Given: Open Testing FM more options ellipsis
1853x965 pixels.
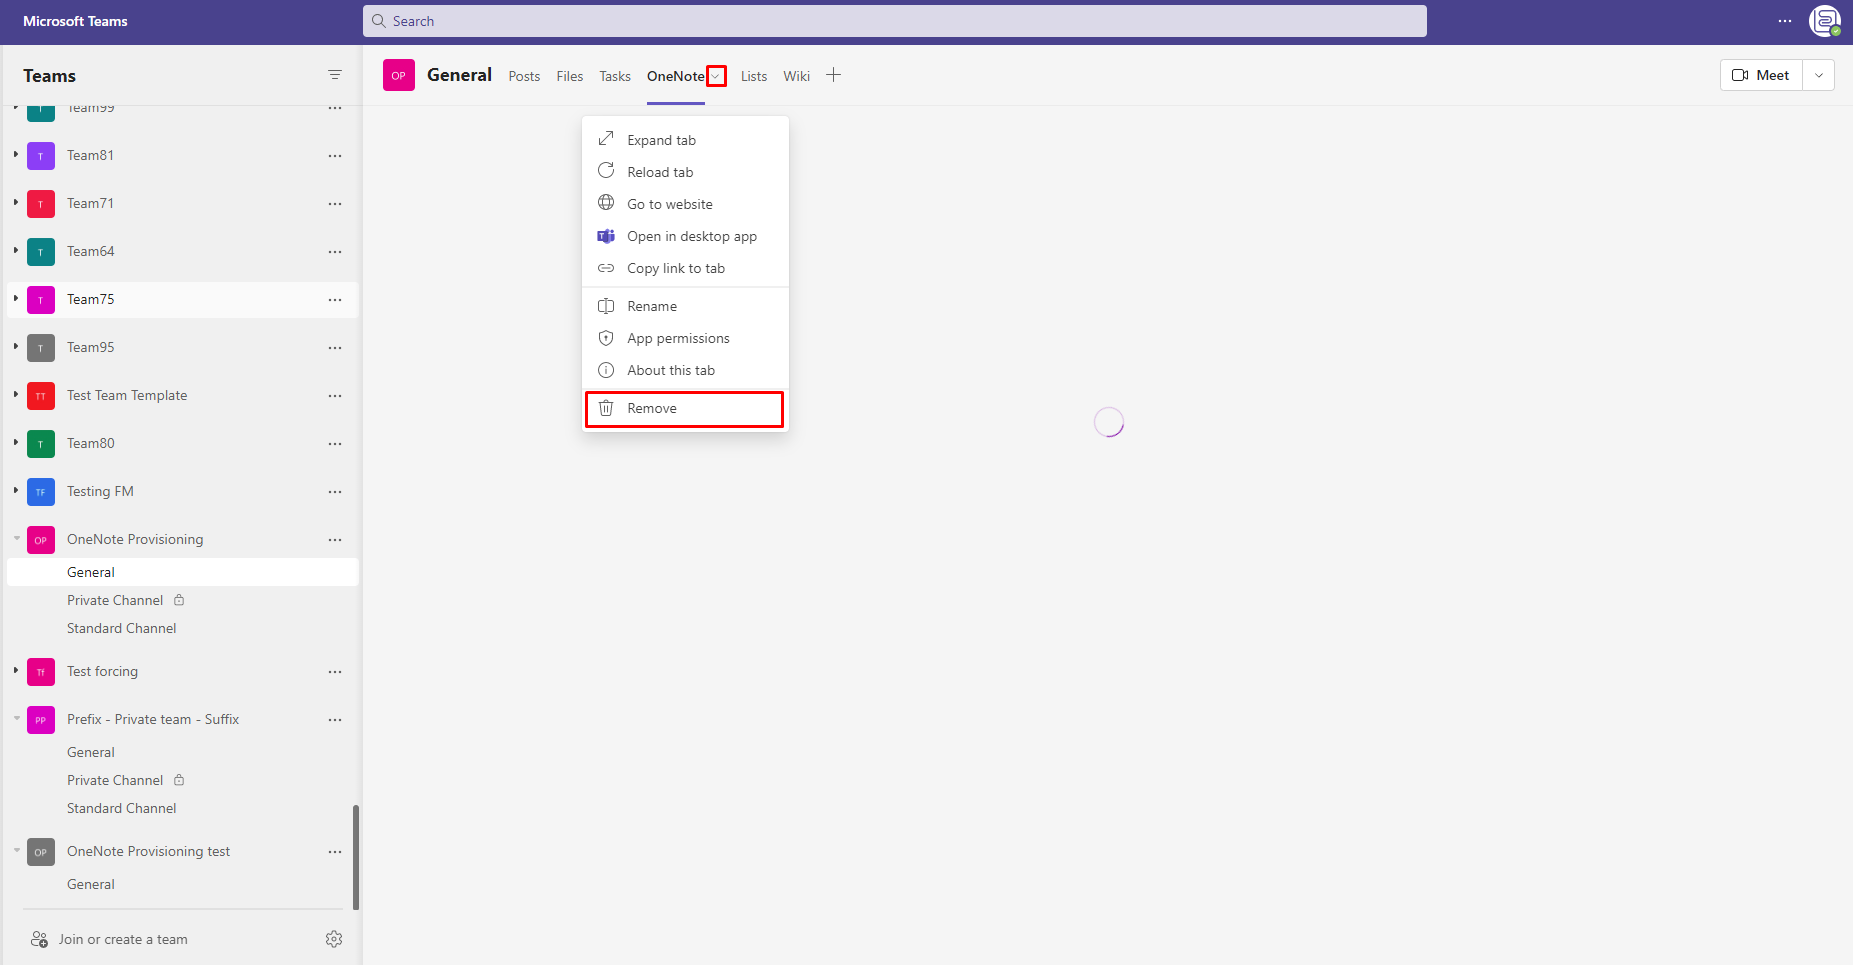Looking at the screenshot, I should tap(335, 492).
